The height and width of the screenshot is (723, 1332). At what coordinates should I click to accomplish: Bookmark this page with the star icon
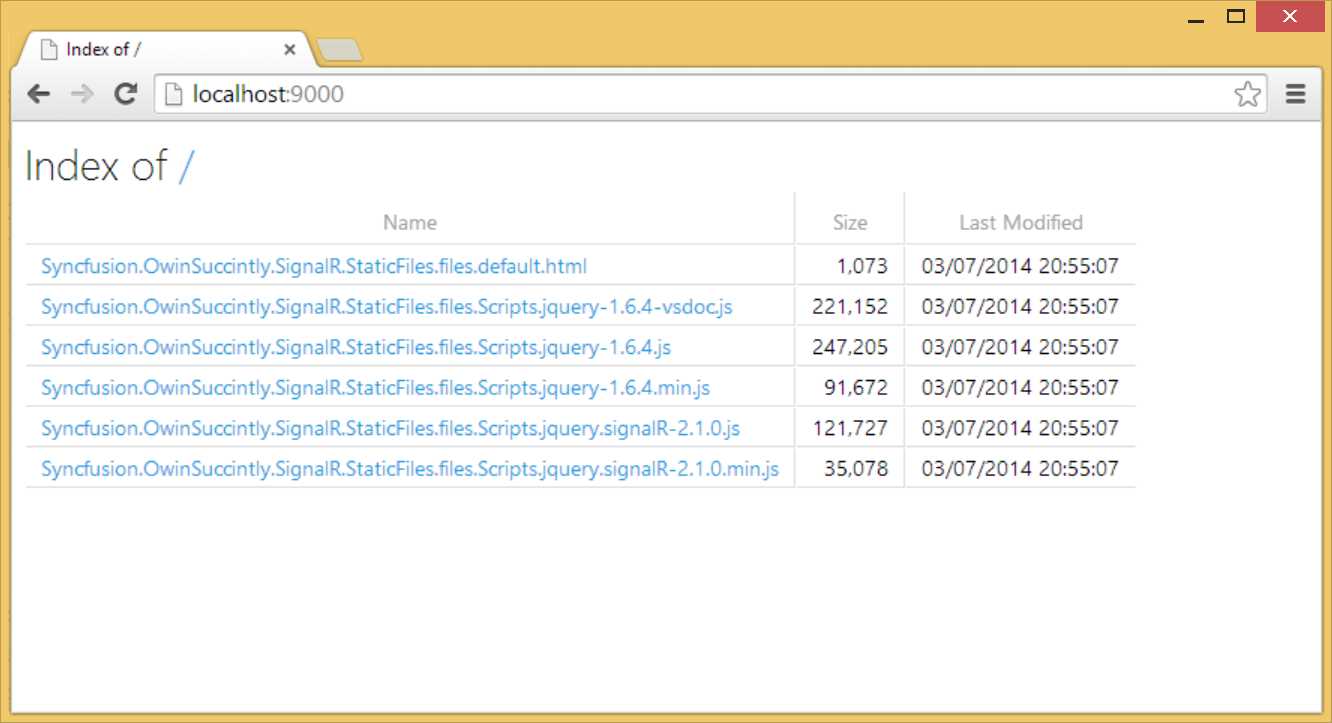click(1247, 94)
